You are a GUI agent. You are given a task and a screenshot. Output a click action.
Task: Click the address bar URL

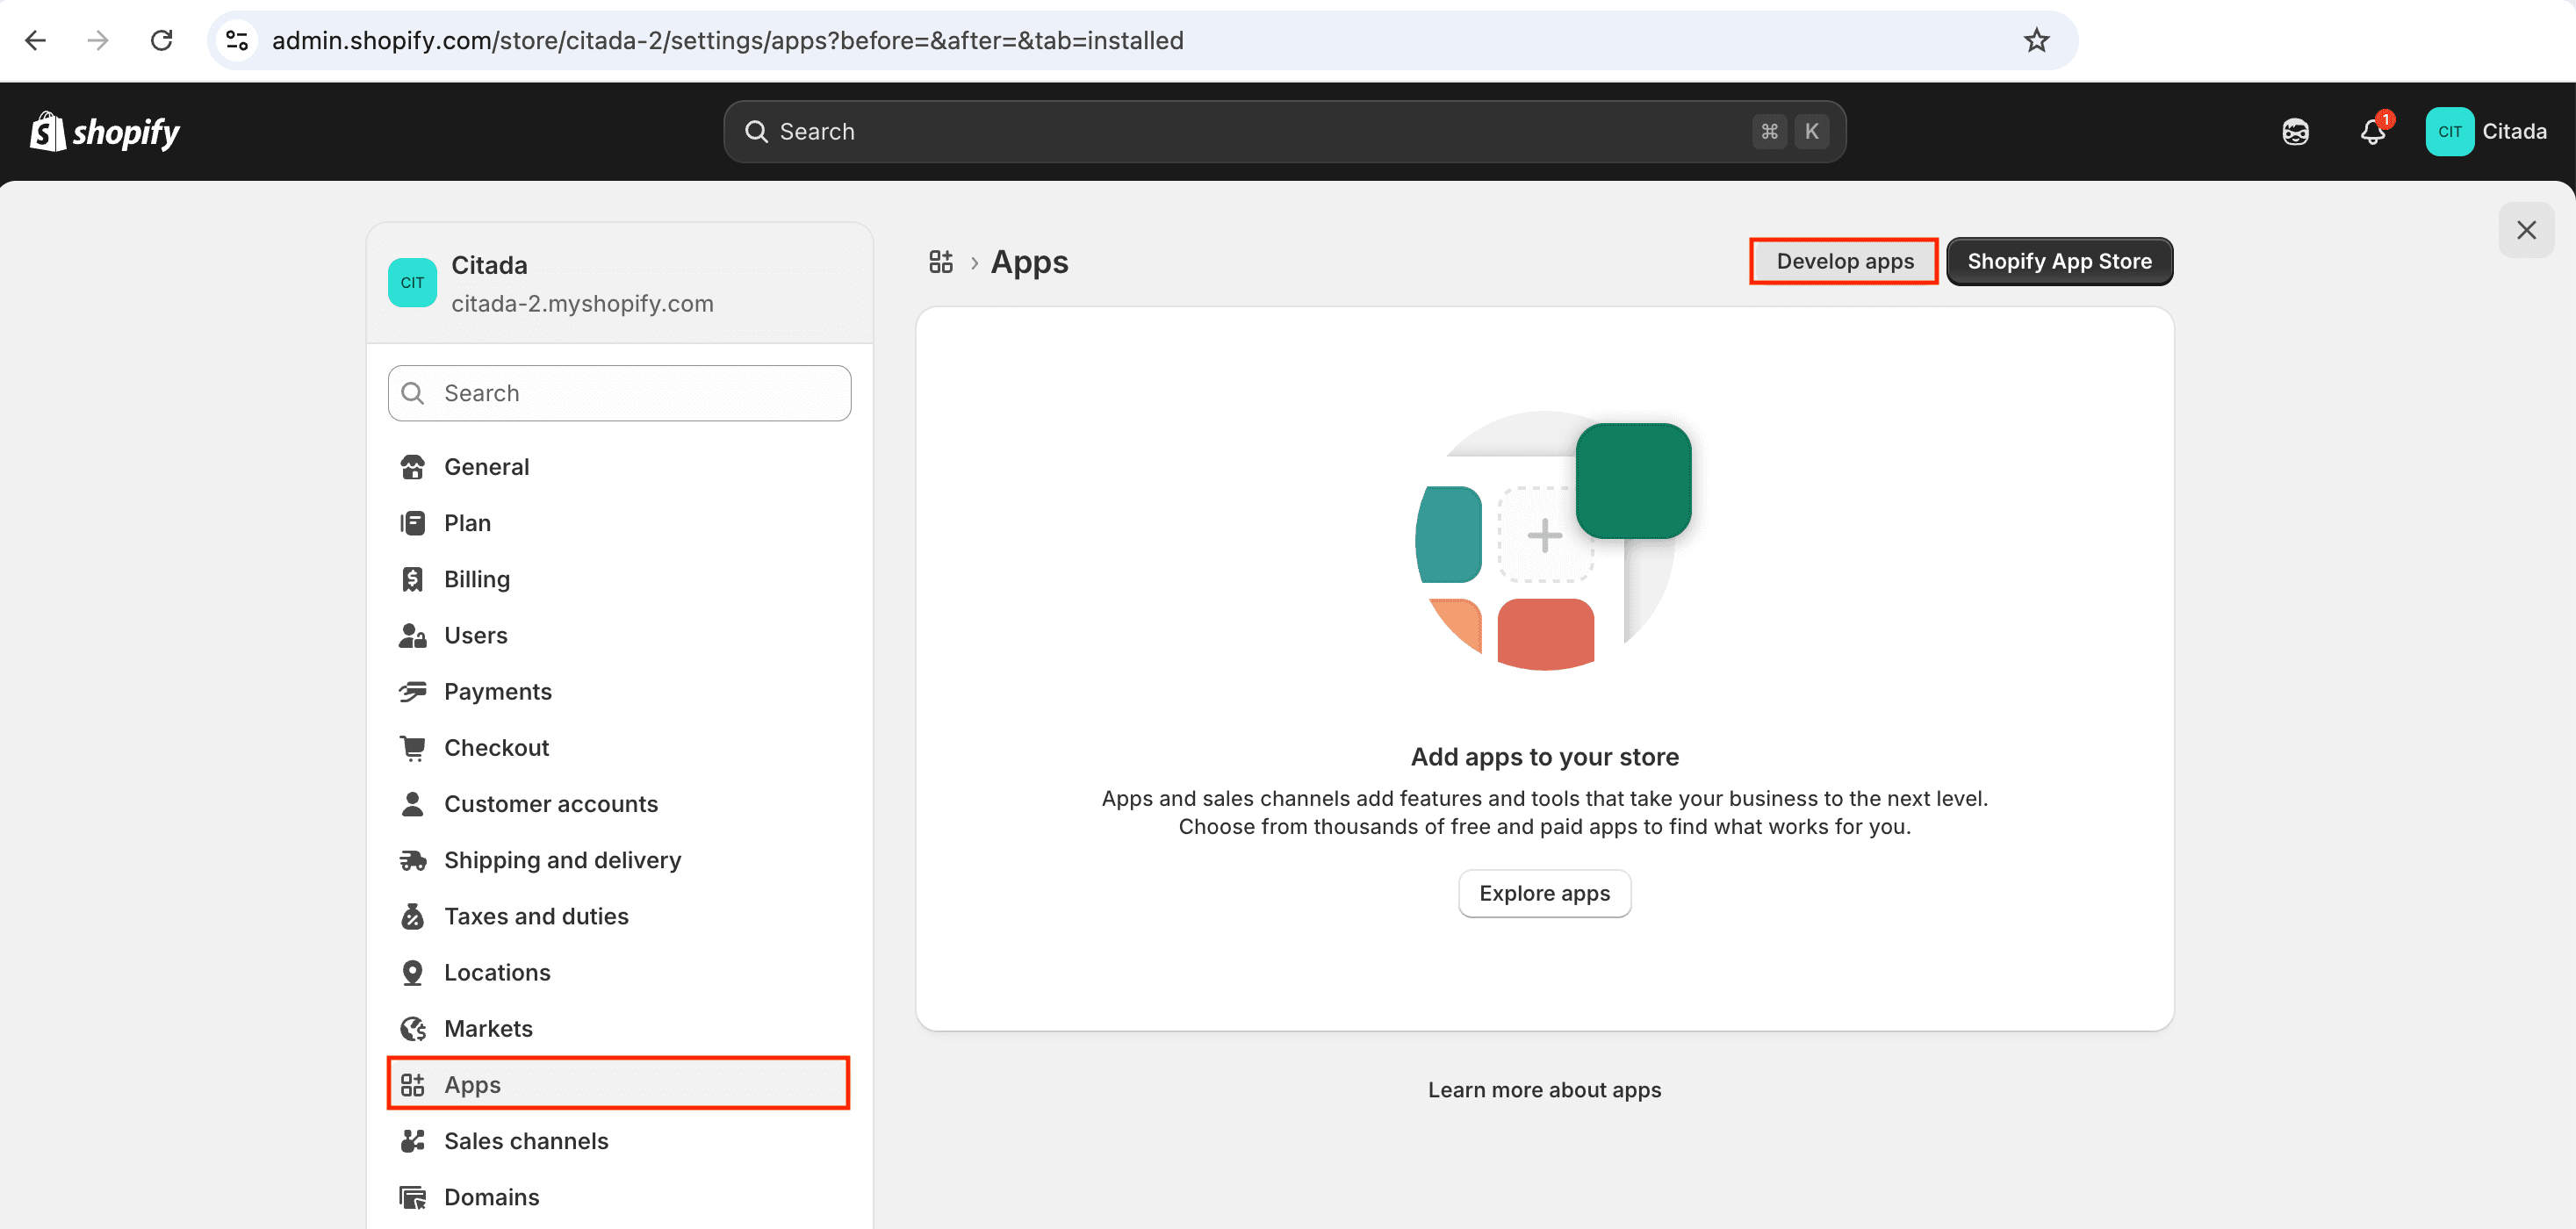point(727,40)
